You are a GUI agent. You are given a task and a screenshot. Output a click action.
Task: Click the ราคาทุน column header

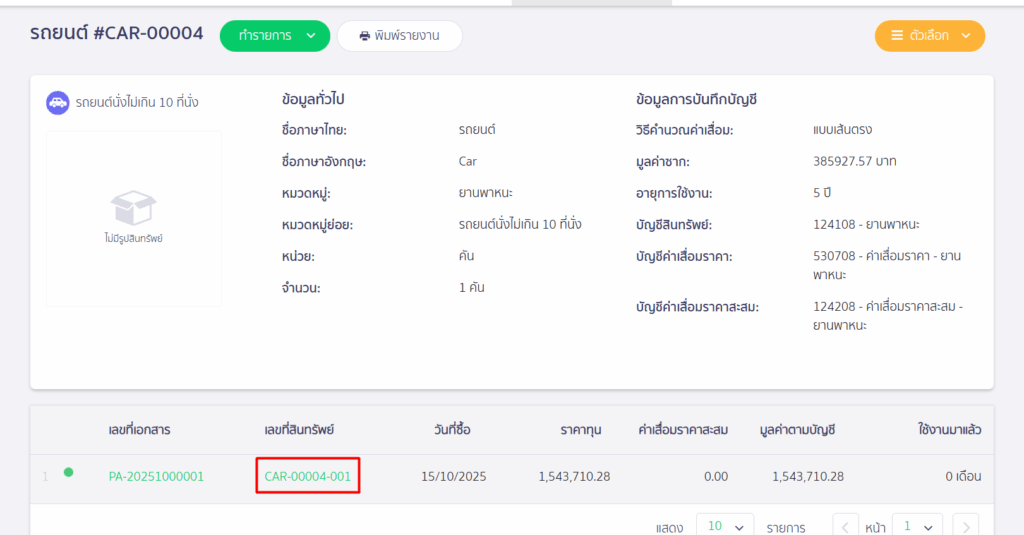[585, 430]
